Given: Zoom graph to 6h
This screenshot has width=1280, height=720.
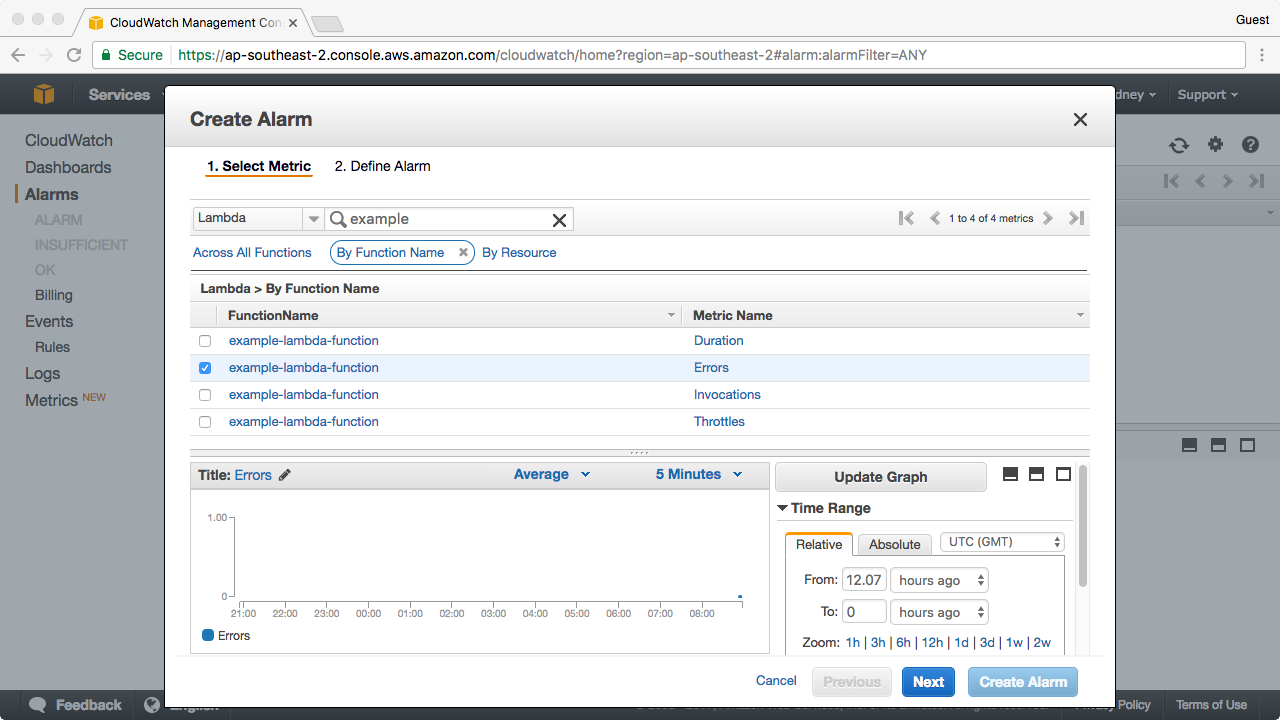Looking at the screenshot, I should pos(903,643).
